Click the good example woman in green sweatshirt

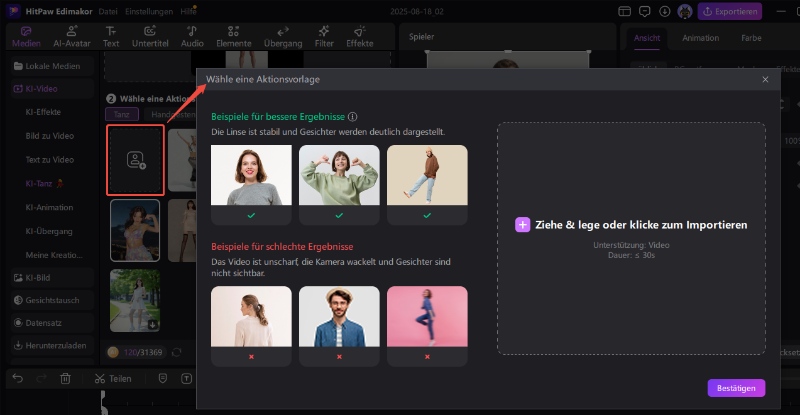(x=339, y=175)
